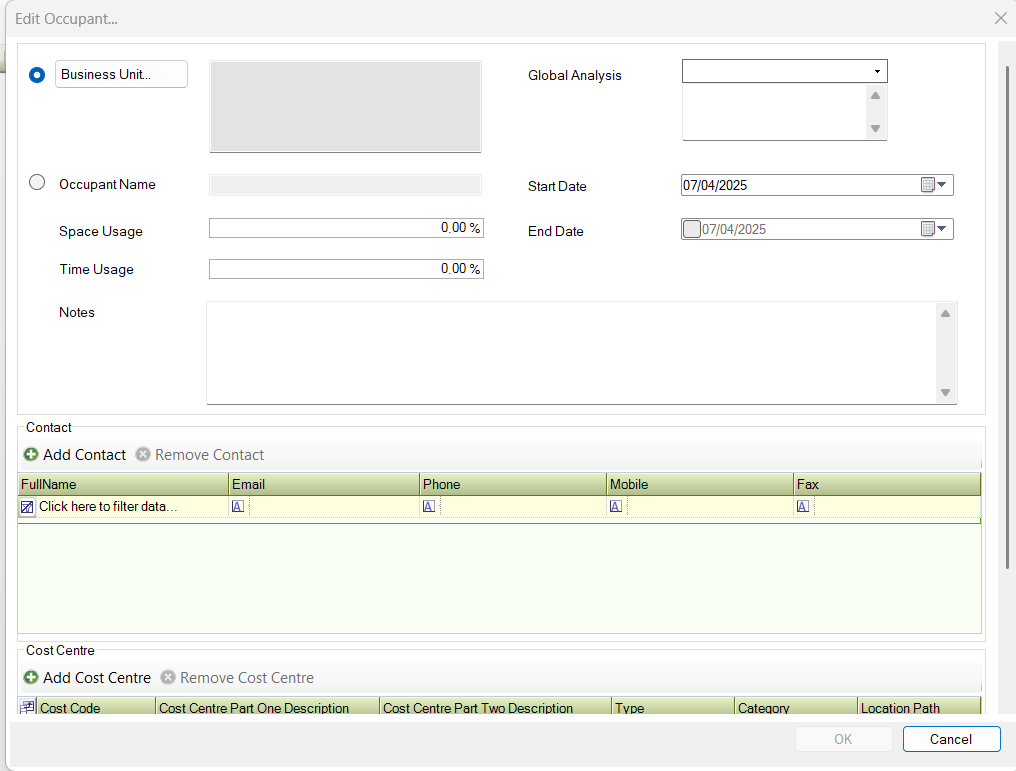Image resolution: width=1016 pixels, height=771 pixels.
Task: Click the Phone column filter operator icon
Action: [x=429, y=506]
